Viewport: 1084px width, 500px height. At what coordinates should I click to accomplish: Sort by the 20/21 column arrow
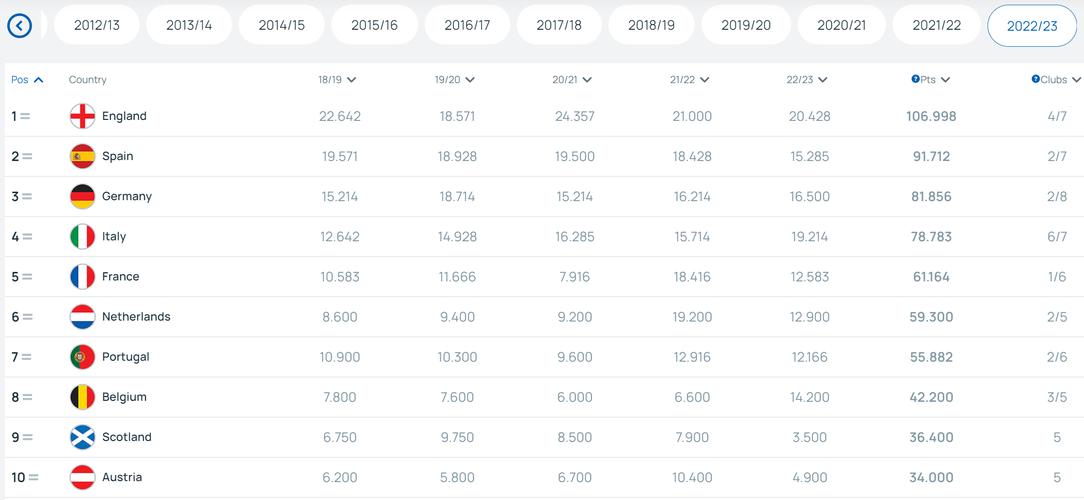586,80
